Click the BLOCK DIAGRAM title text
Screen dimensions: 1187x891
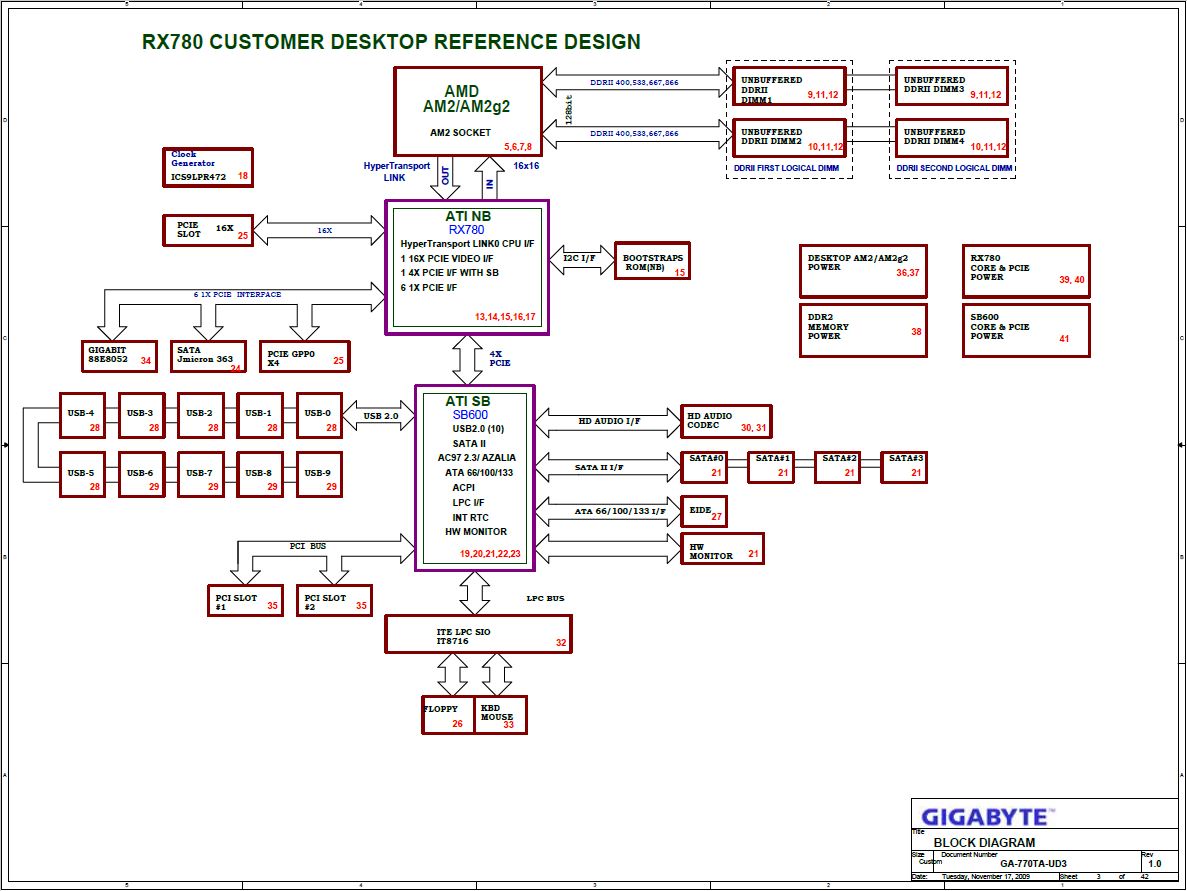pyautogui.click(x=984, y=843)
